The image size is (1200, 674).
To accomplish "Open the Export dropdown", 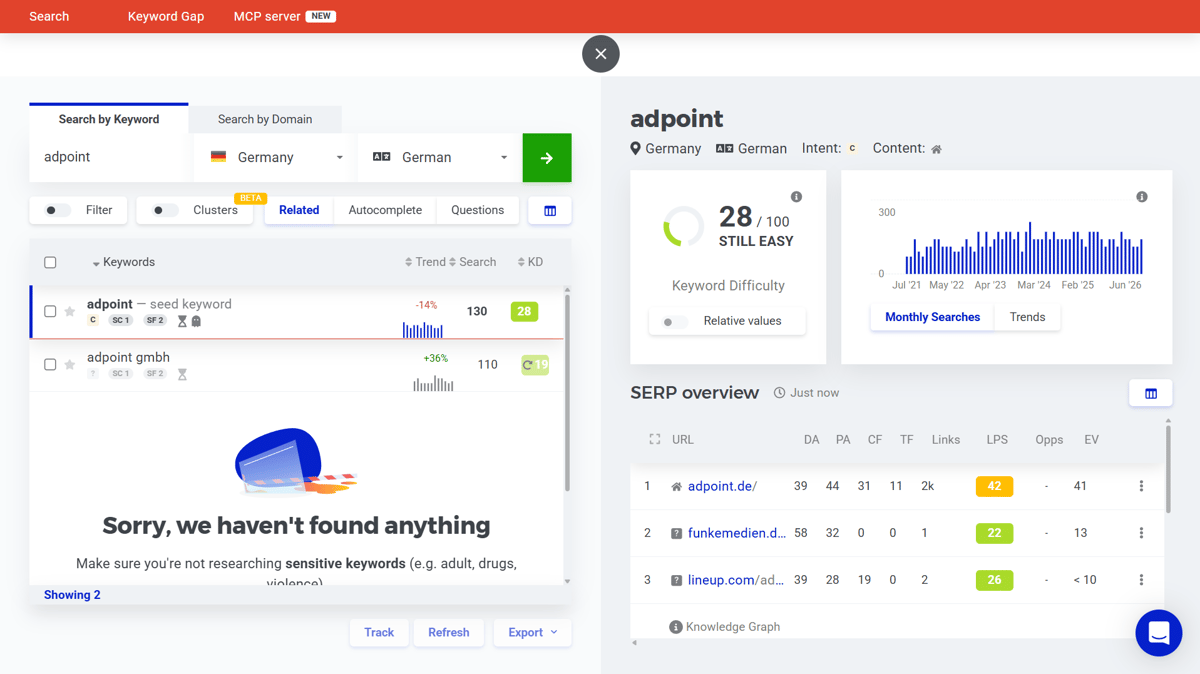I will (x=532, y=633).
